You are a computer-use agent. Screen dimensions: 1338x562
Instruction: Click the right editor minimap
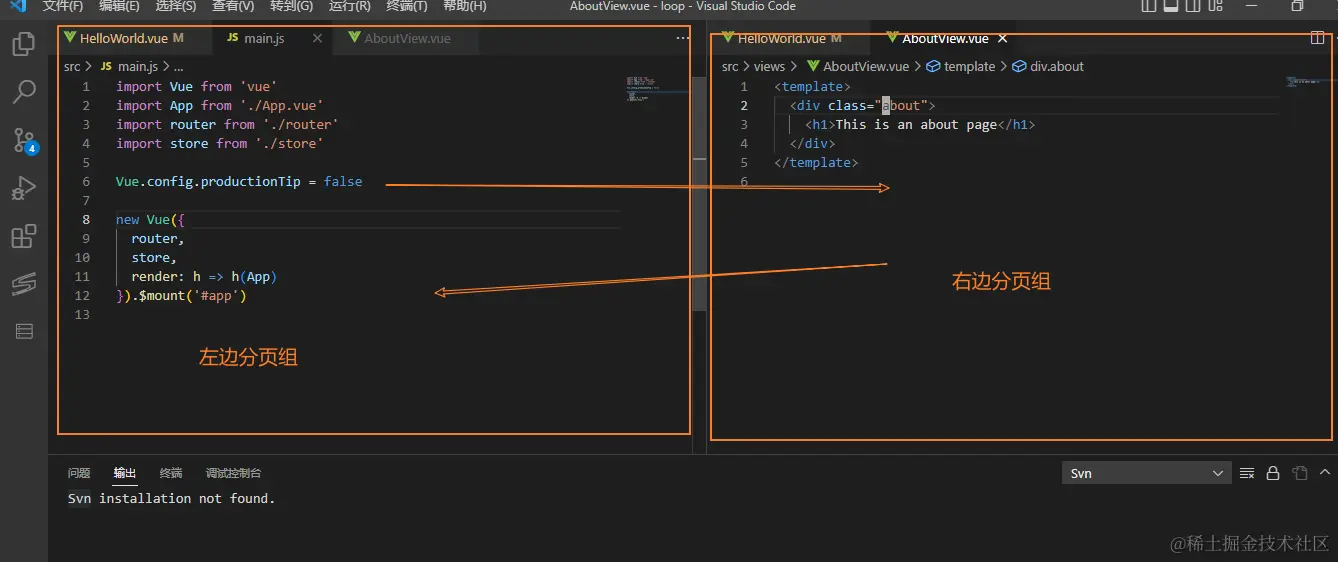1308,81
